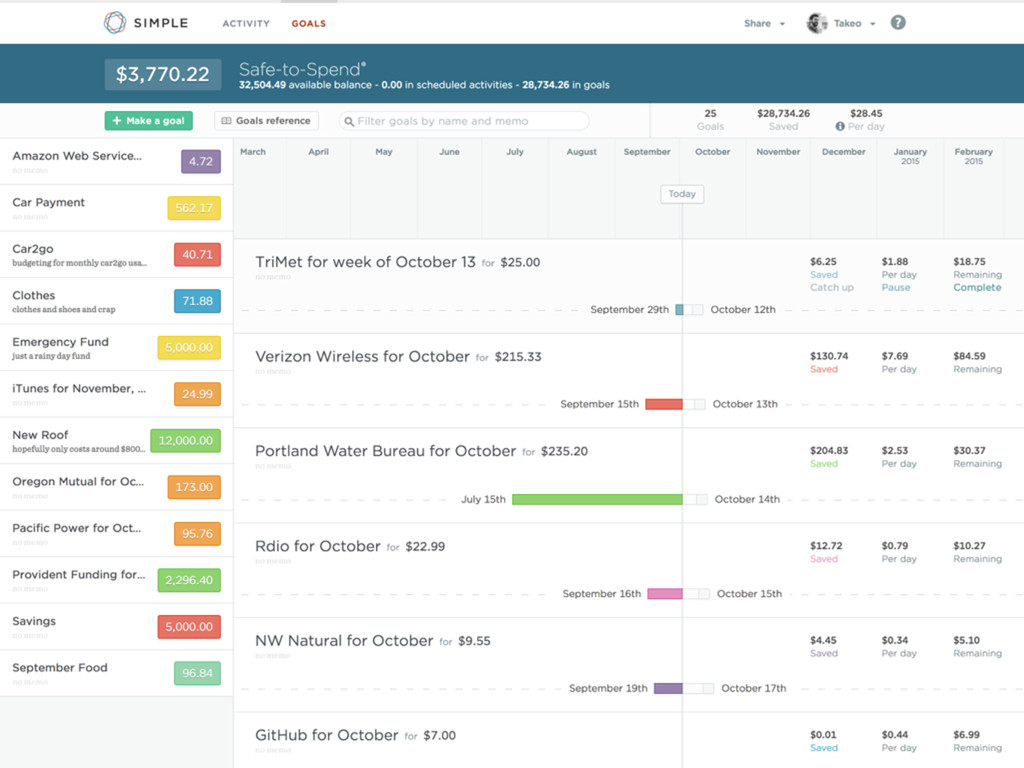Click the 25 Goals count
This screenshot has height=768, width=1024.
click(710, 120)
